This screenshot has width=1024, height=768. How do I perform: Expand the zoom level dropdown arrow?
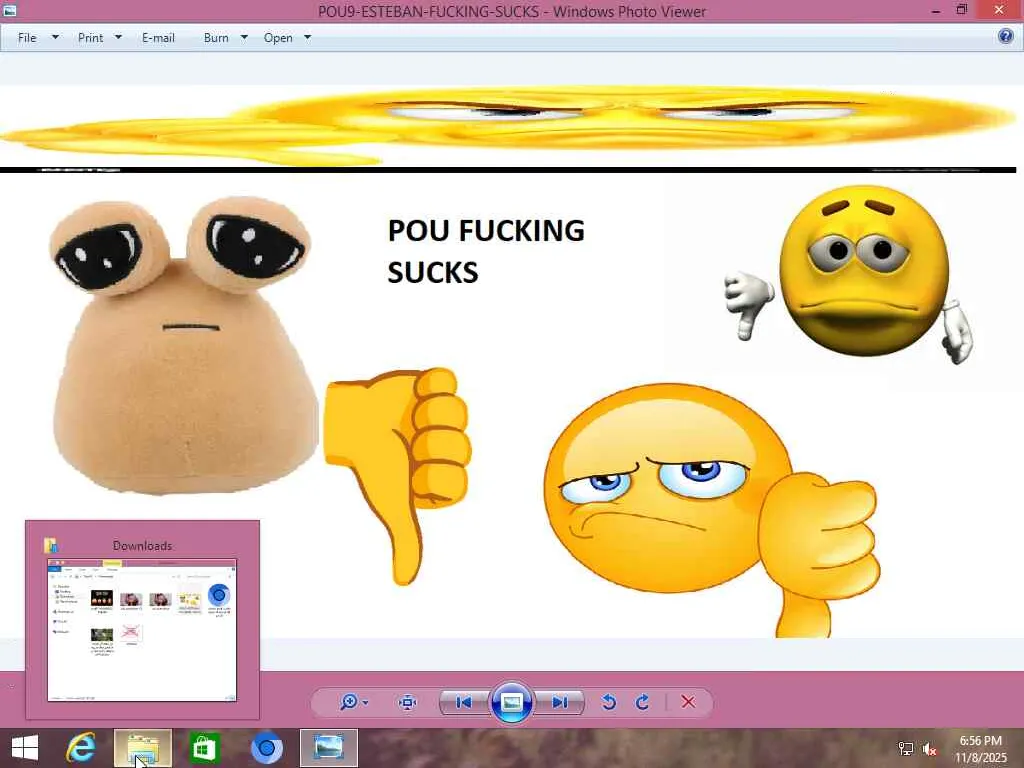365,703
